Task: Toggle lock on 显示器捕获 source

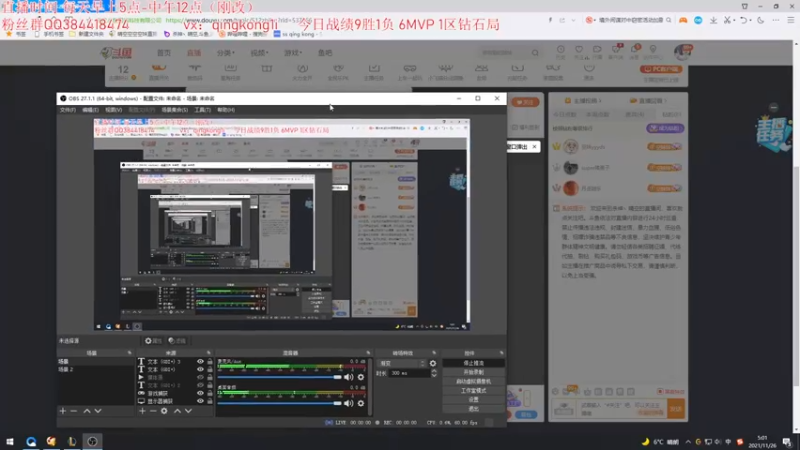Action: click(x=210, y=401)
